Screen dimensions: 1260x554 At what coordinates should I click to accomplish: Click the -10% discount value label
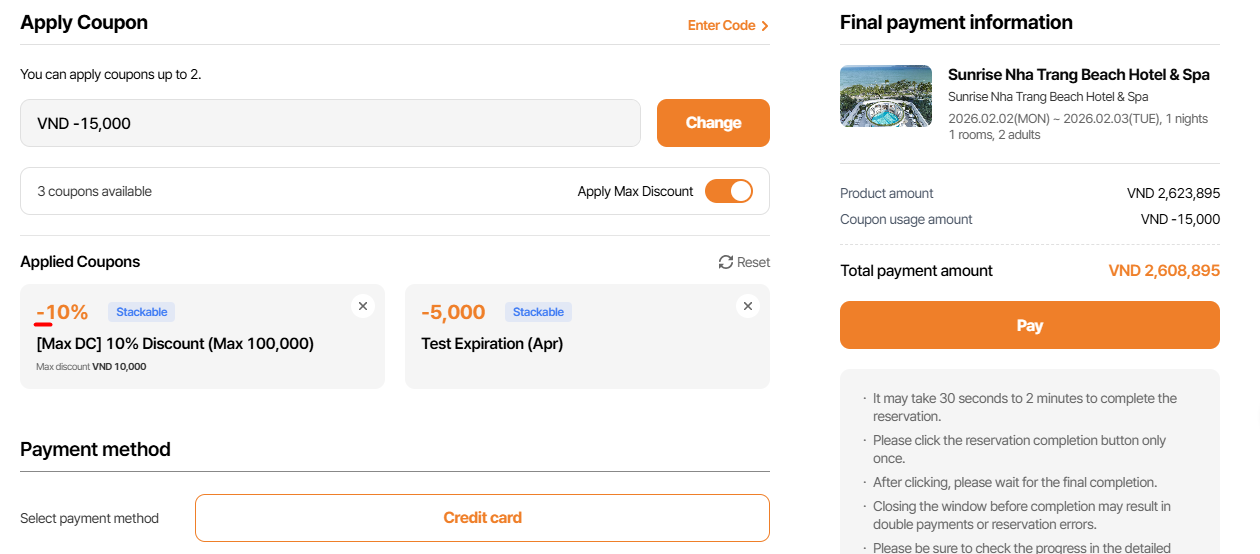(62, 312)
